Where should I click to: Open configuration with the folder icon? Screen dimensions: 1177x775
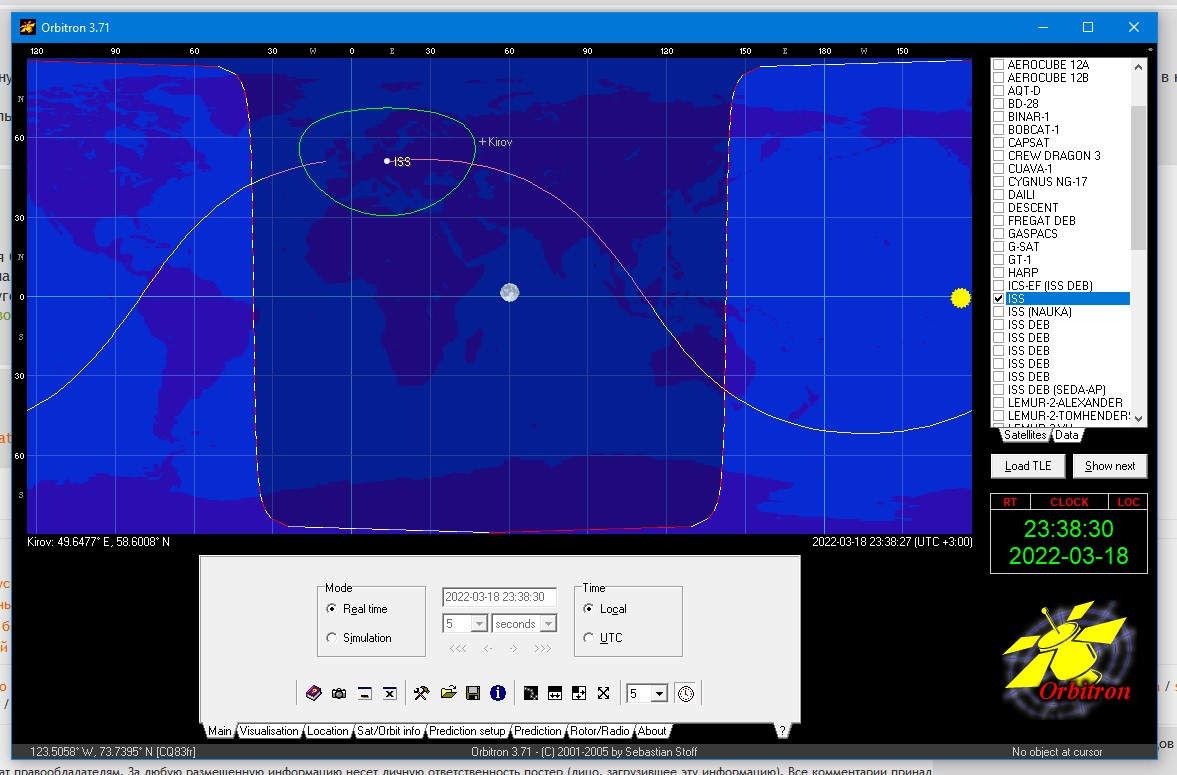[448, 692]
